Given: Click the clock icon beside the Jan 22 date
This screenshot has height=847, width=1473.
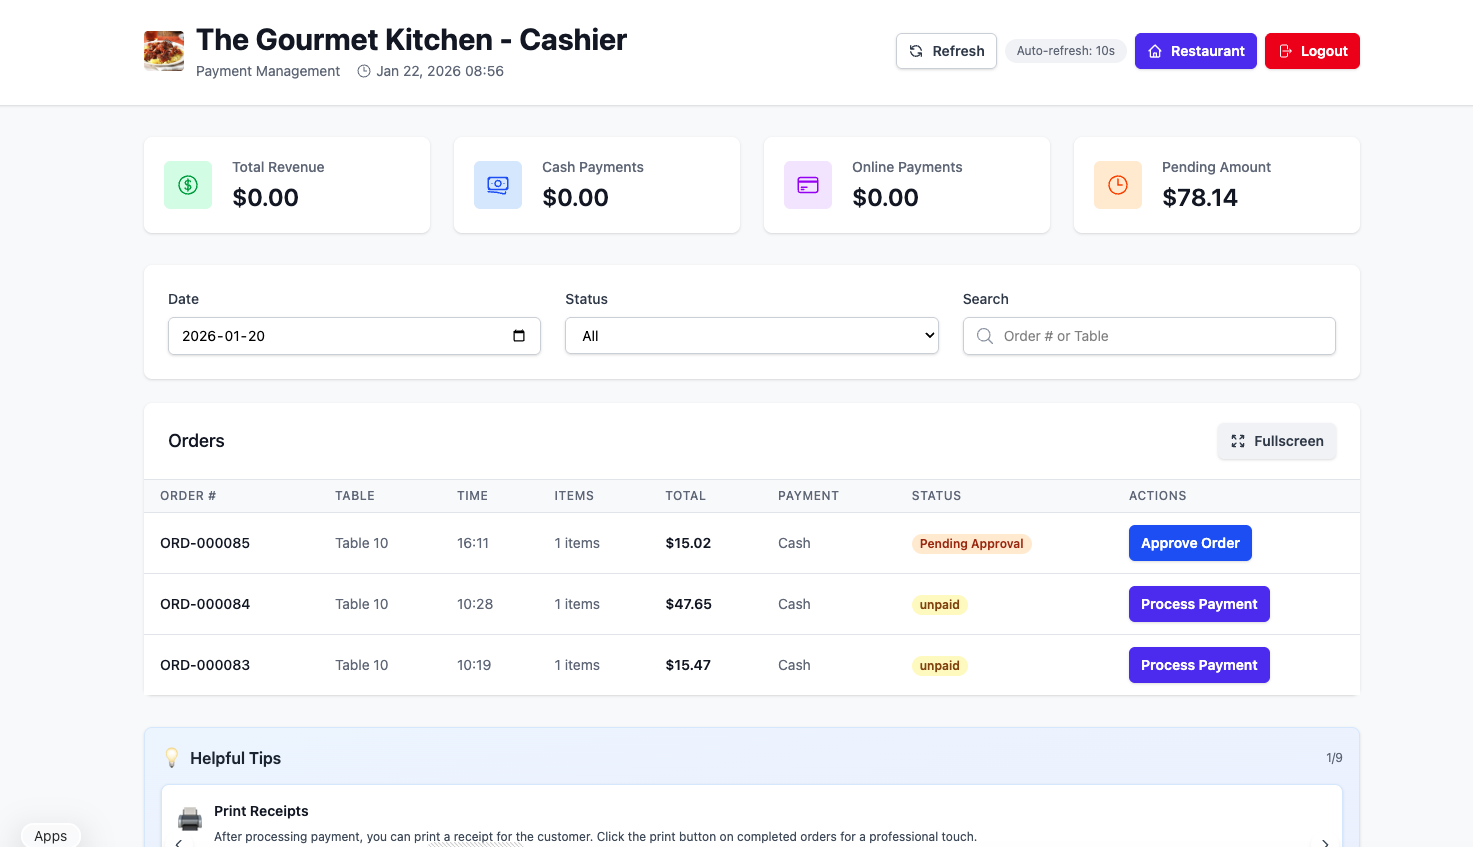Looking at the screenshot, I should click(x=362, y=71).
